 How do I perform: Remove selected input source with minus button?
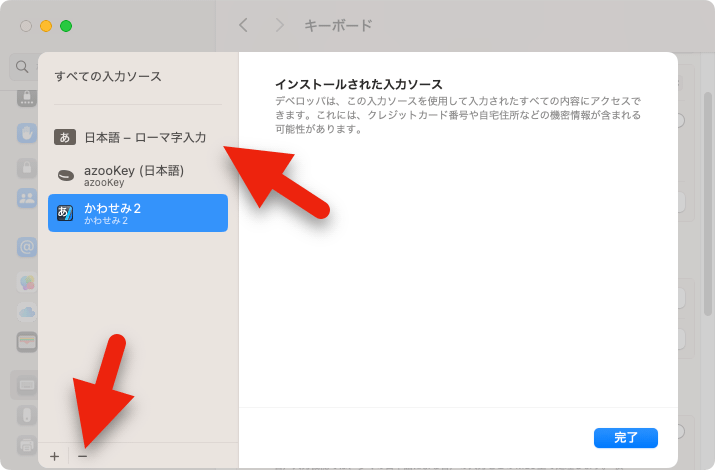coord(83,456)
